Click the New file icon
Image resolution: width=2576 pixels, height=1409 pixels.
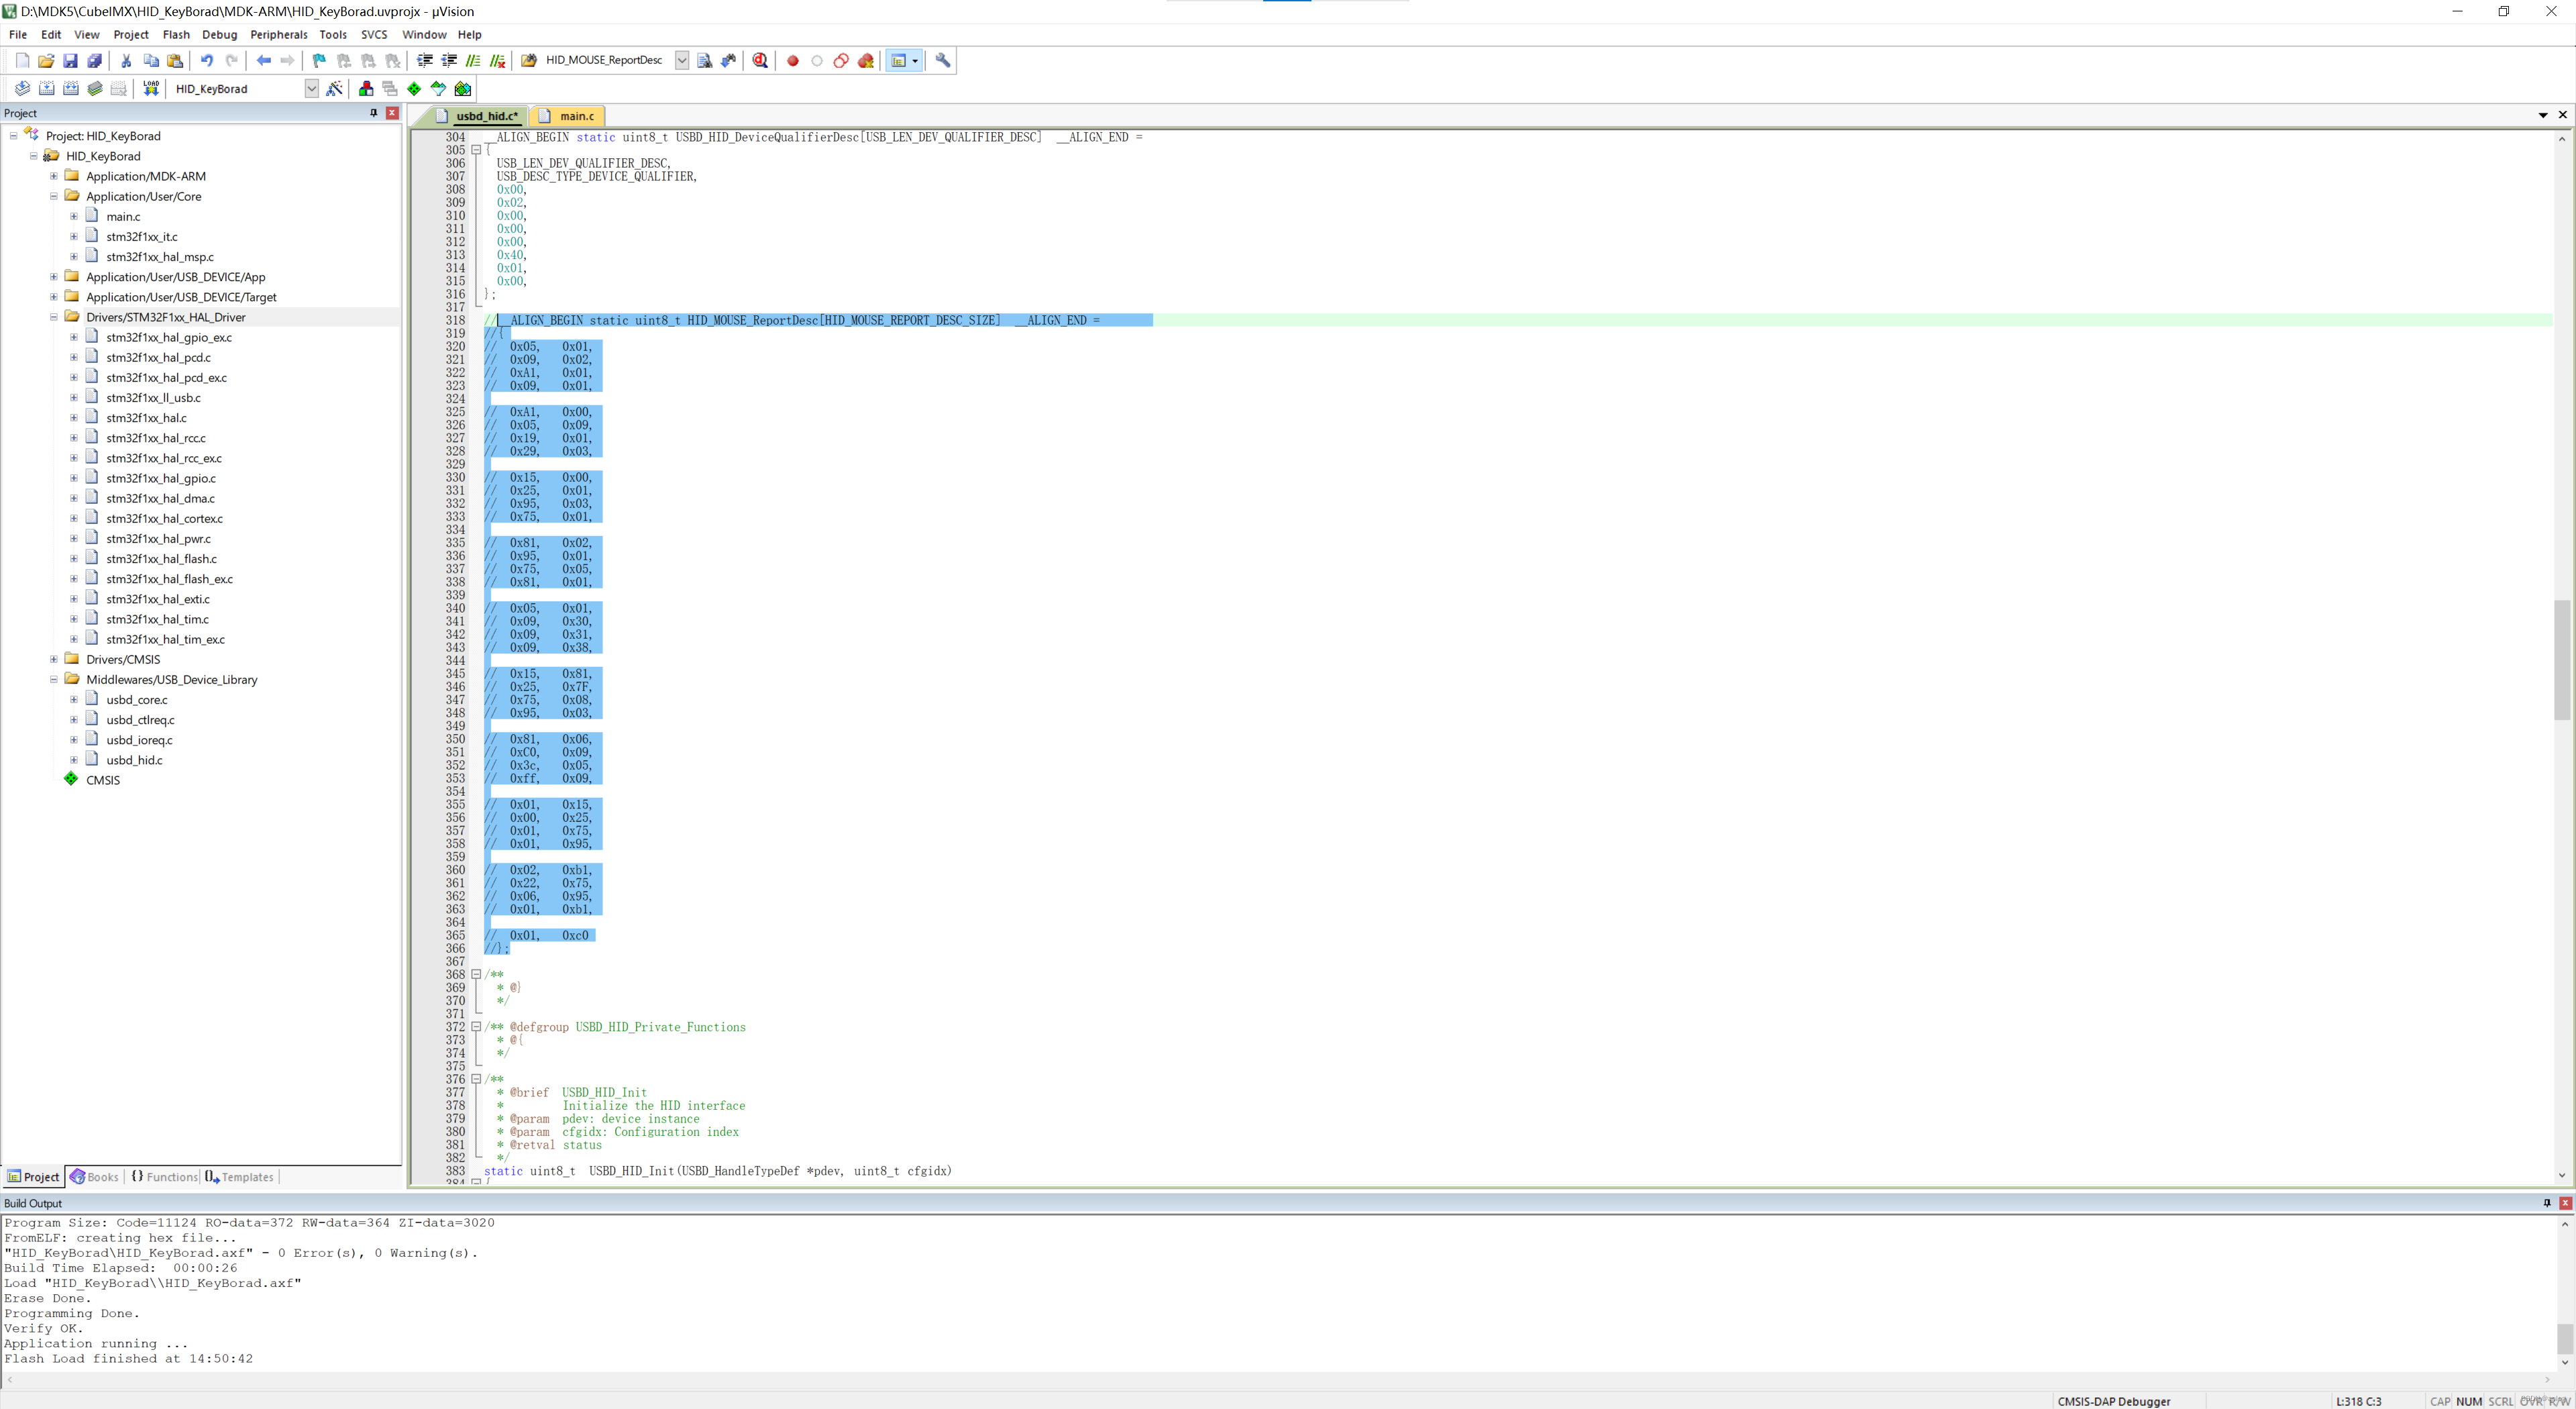[22, 61]
